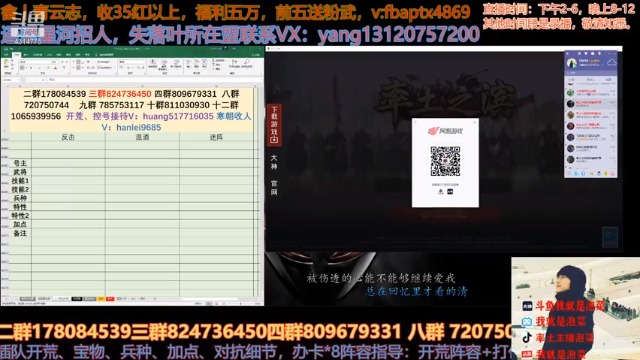This screenshot has width=640, height=360.
Task: Click the Undo arrow in Excel title bar
Action: [x=11, y=49]
